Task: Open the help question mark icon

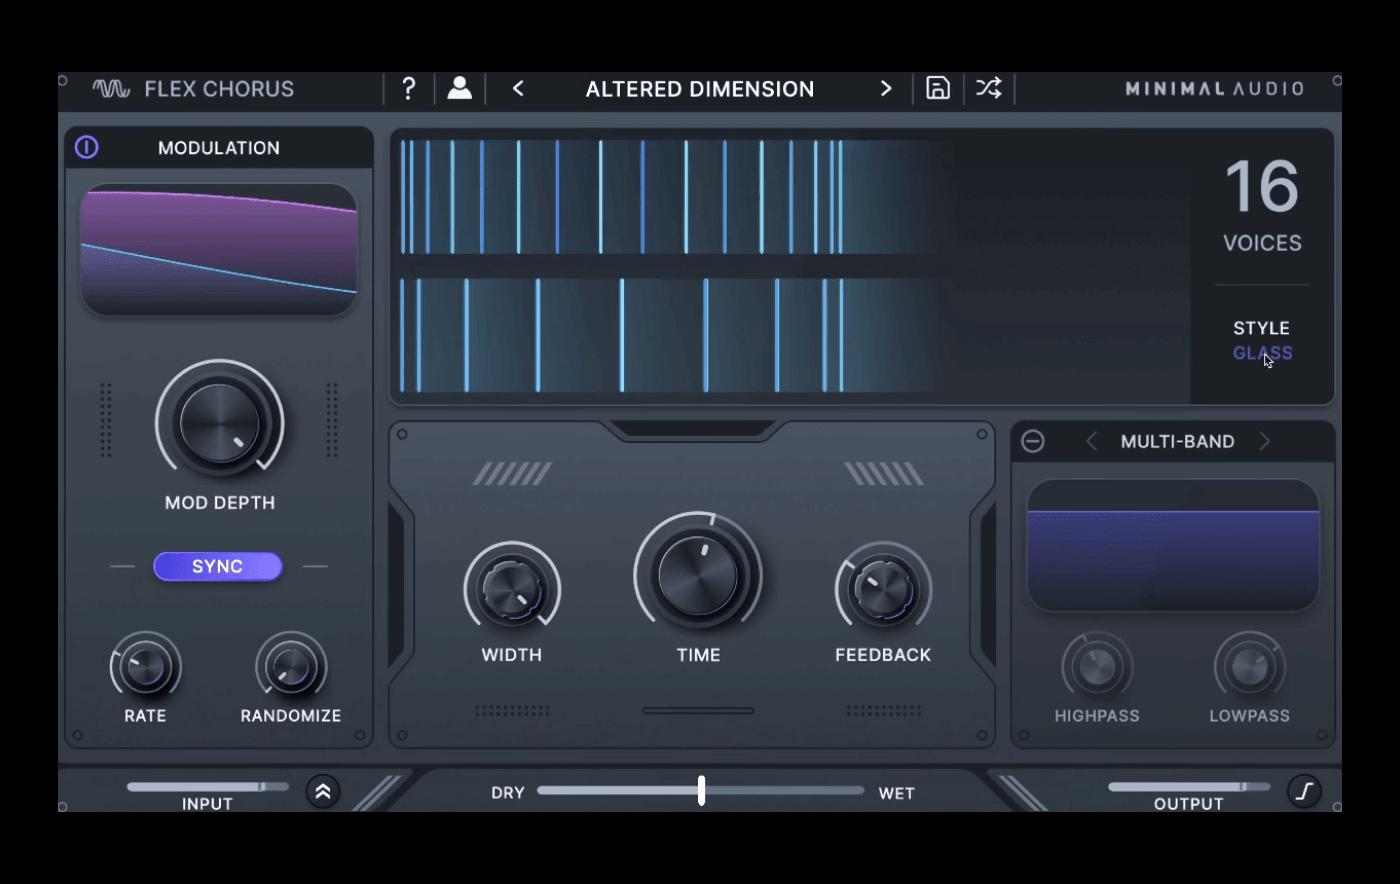Action: [x=408, y=89]
